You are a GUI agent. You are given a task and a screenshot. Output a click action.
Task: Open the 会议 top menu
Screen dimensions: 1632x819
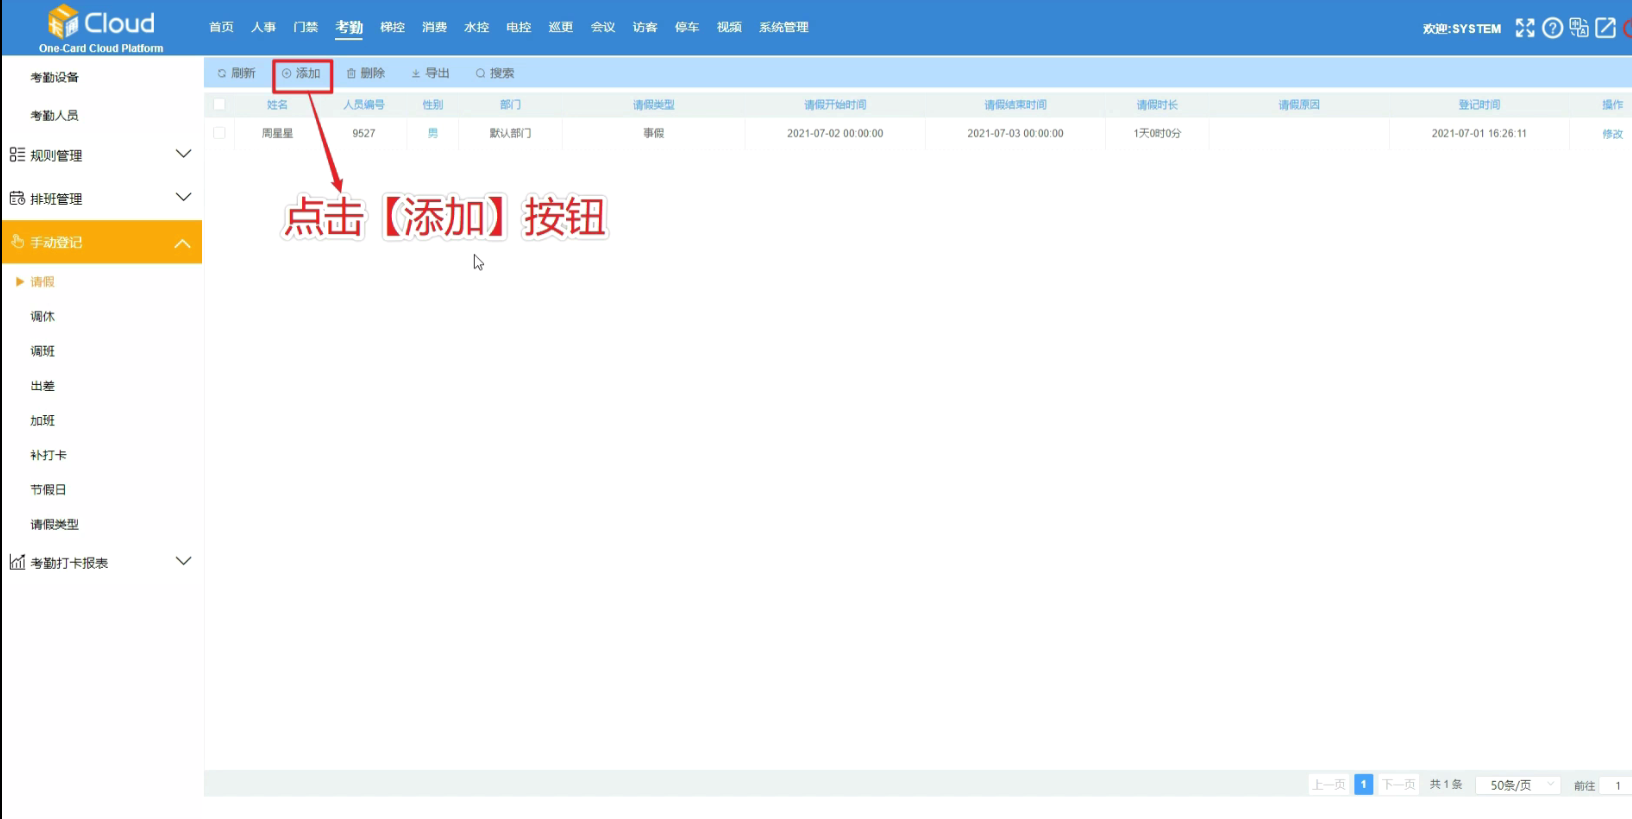(603, 27)
